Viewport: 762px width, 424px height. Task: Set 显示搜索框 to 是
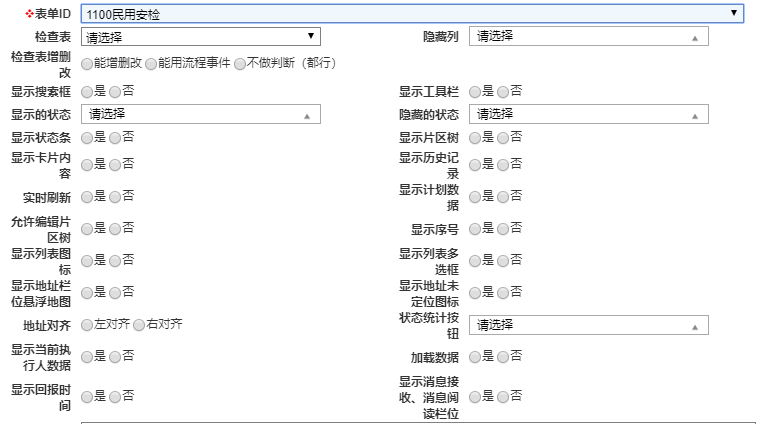(x=87, y=92)
